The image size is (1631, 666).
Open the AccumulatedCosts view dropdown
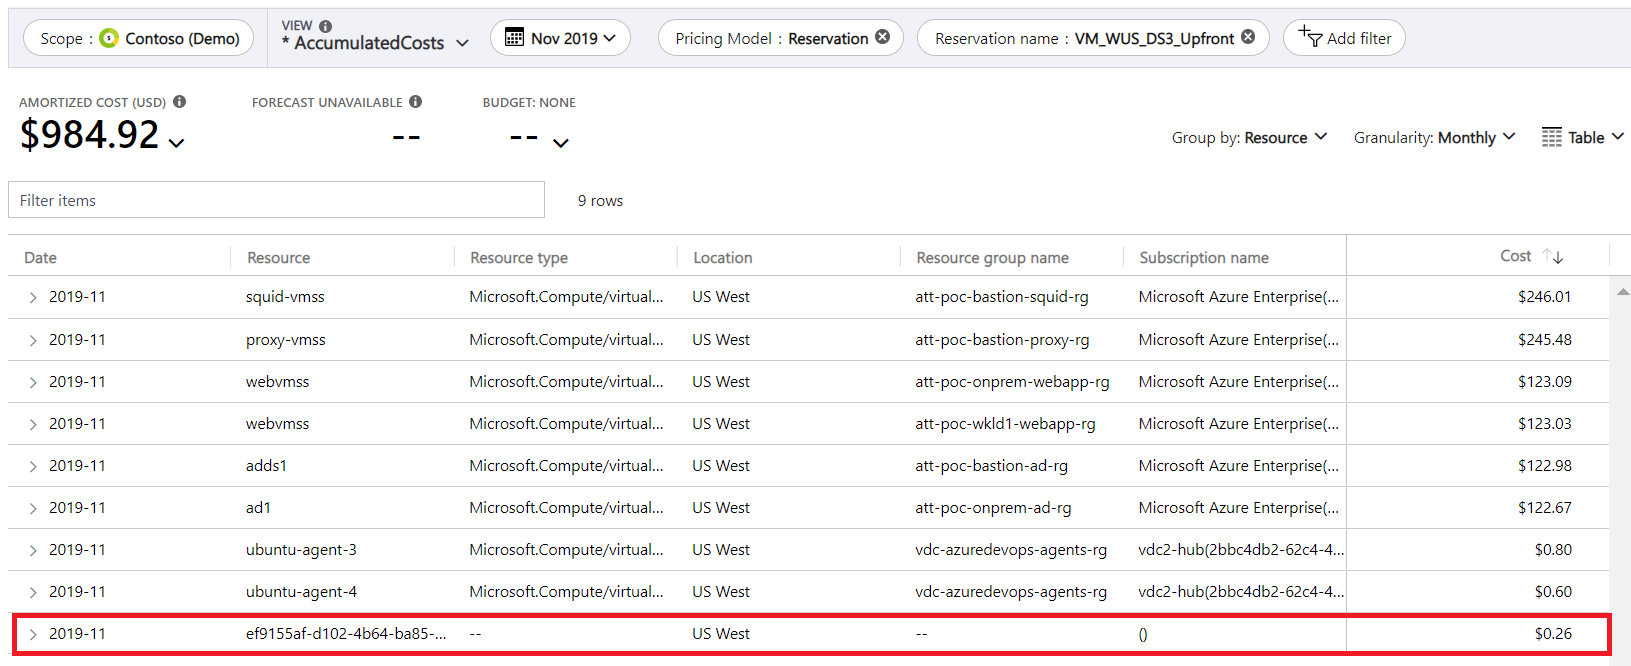462,43
